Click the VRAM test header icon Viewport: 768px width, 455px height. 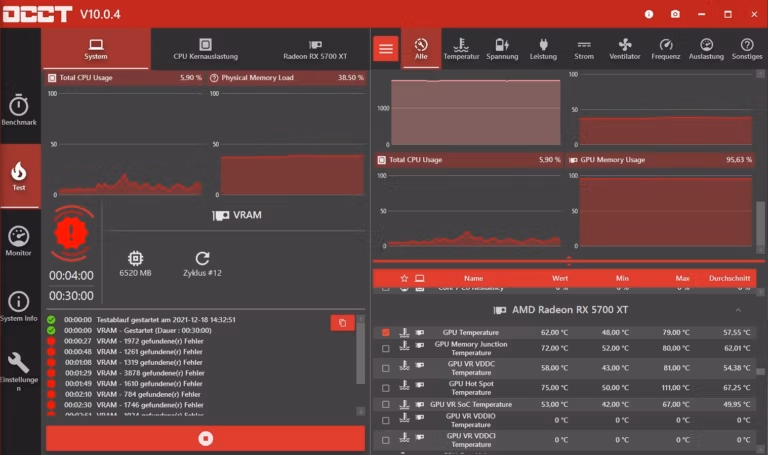(220, 216)
